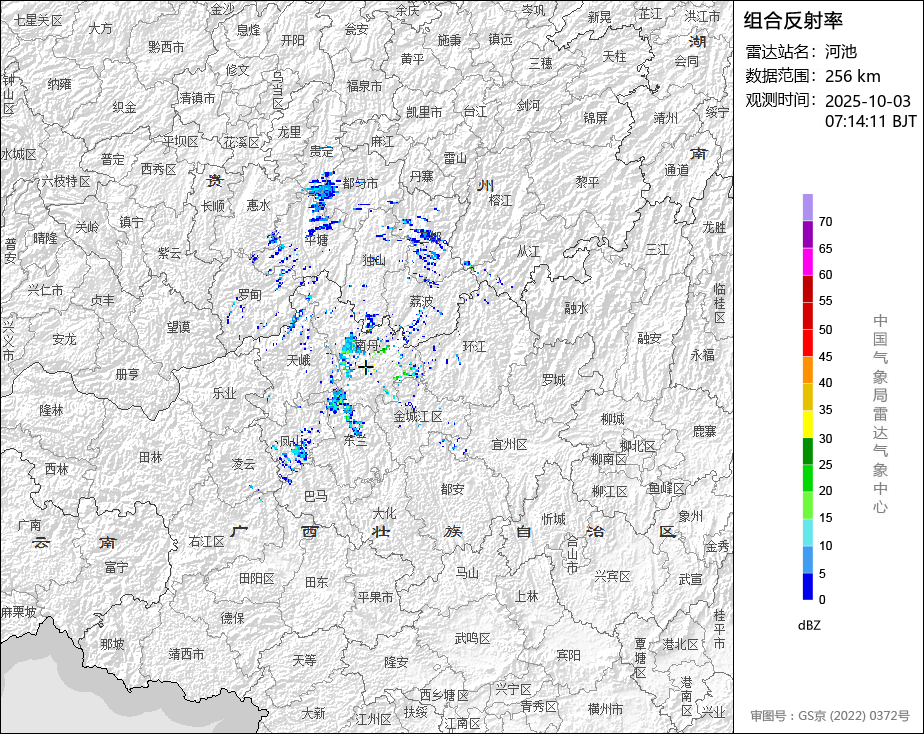This screenshot has width=924, height=734.
Task: Select the yellow 30–35 dBZ legend color
Action: pos(807,424)
